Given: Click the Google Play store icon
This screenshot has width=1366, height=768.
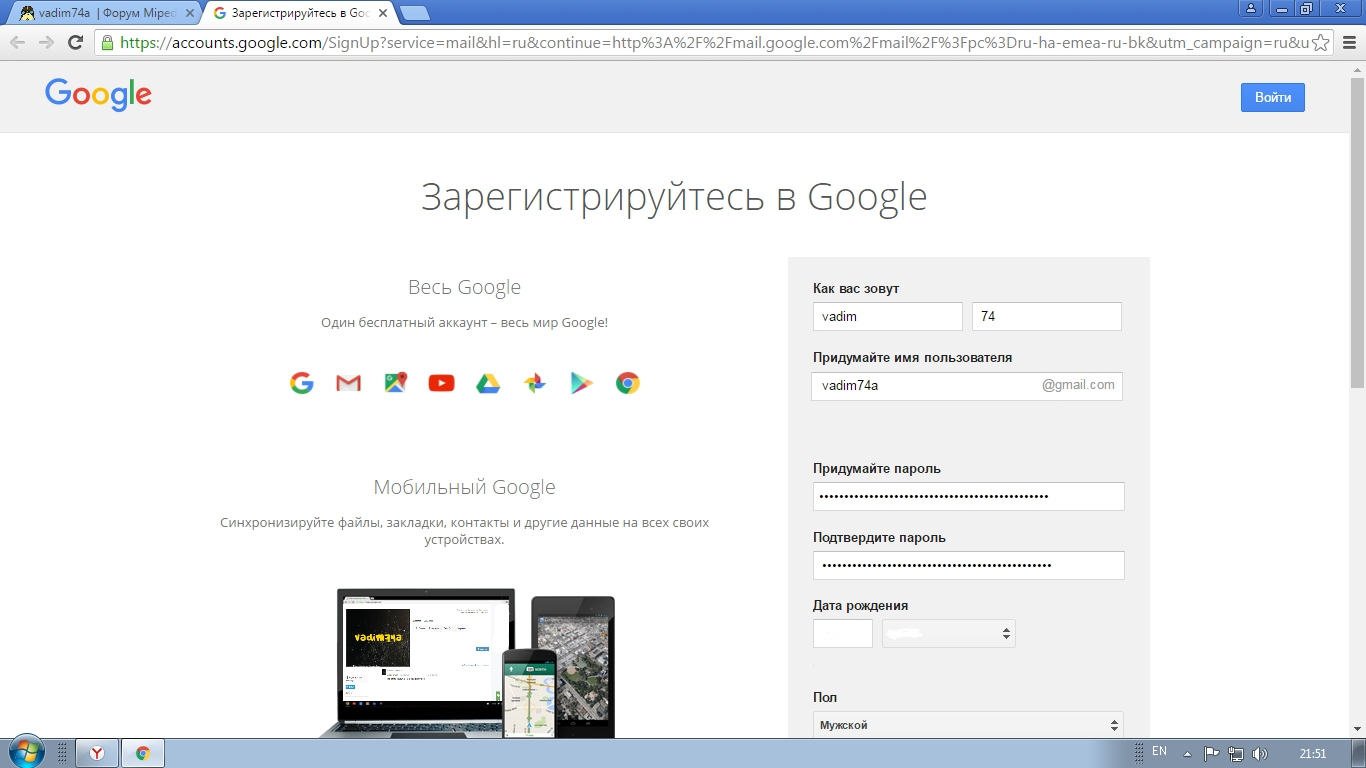Looking at the screenshot, I should pos(582,383).
